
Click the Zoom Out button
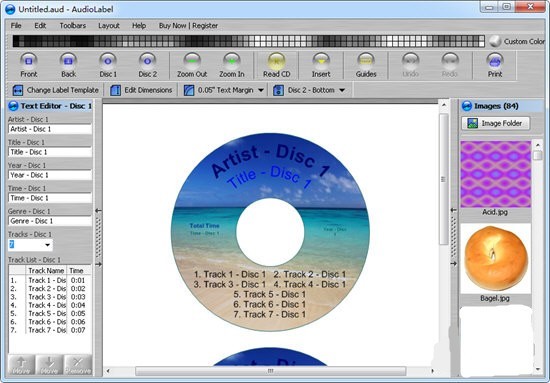(x=192, y=65)
